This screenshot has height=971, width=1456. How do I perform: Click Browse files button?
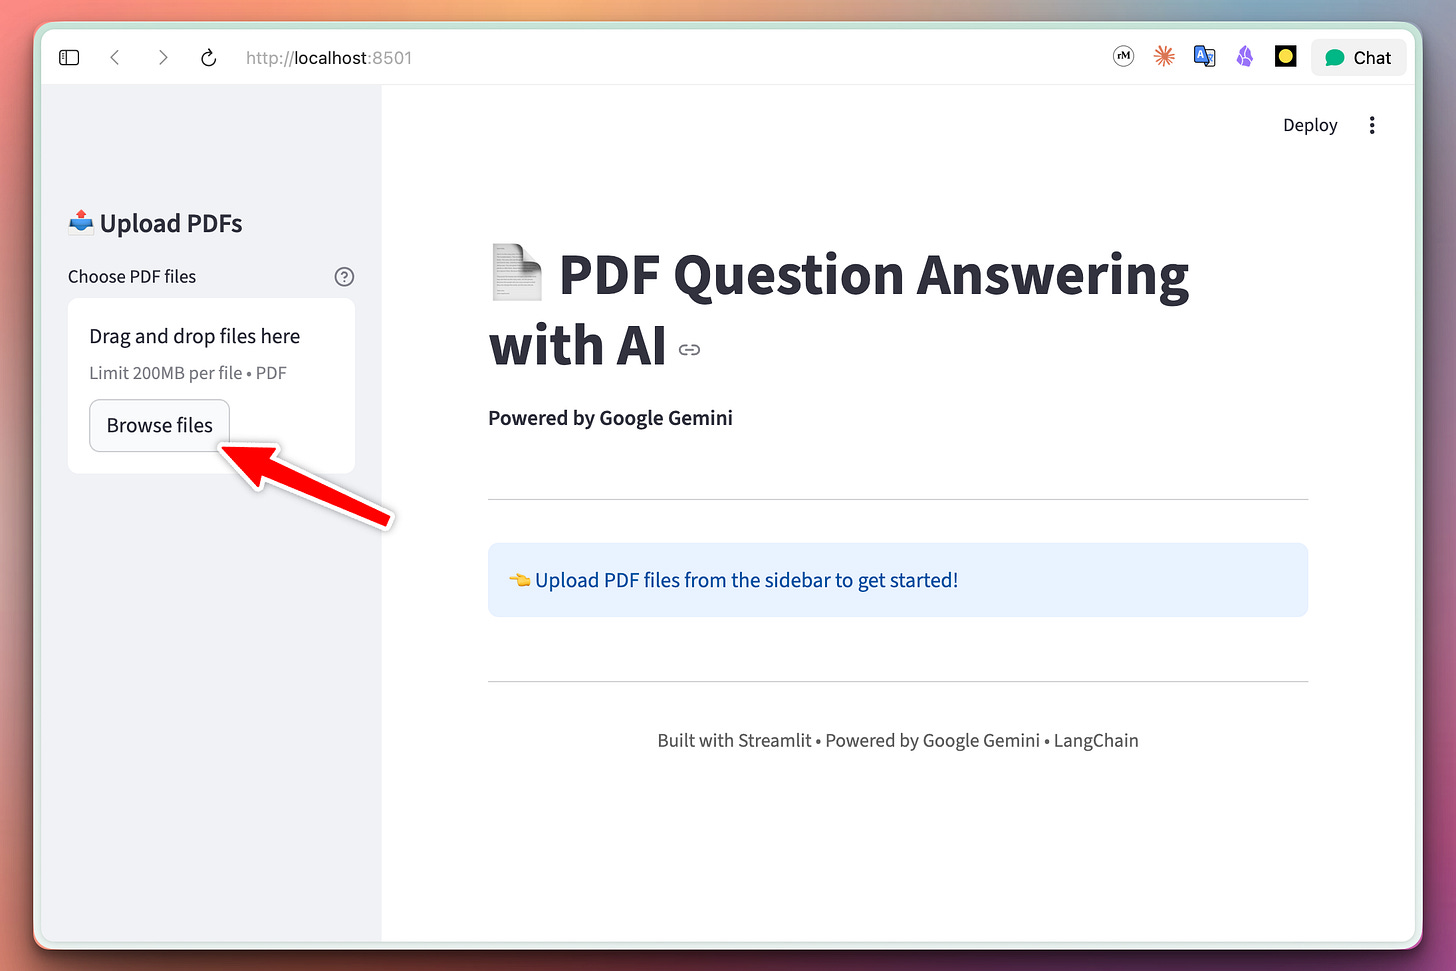[x=160, y=426]
